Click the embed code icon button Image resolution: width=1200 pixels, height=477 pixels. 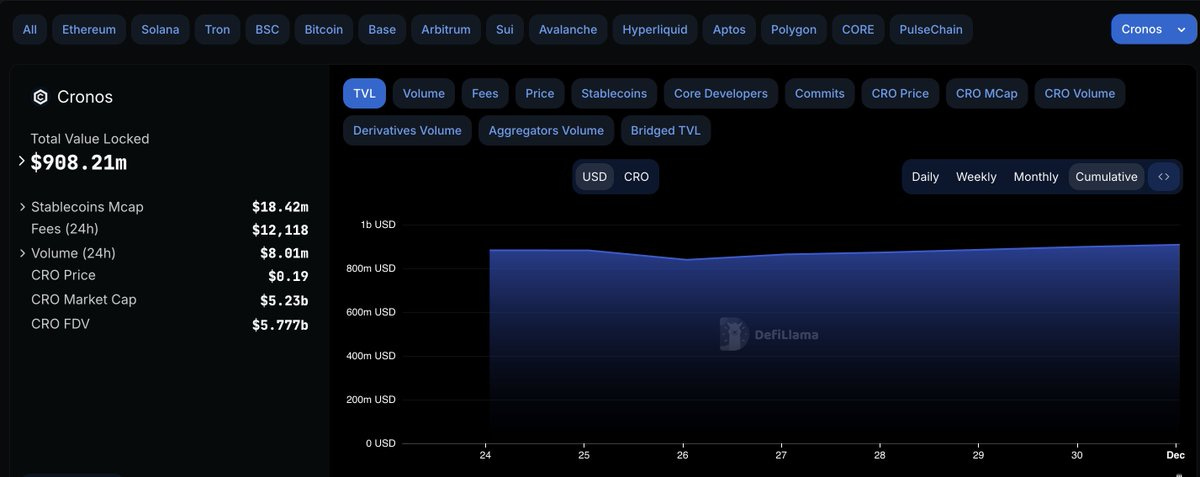1163,177
